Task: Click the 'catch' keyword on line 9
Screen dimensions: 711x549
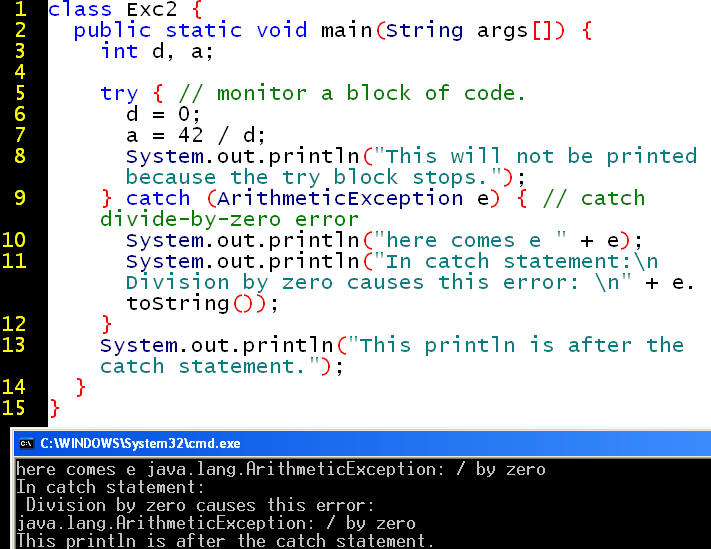Action: pyautogui.click(x=158, y=198)
